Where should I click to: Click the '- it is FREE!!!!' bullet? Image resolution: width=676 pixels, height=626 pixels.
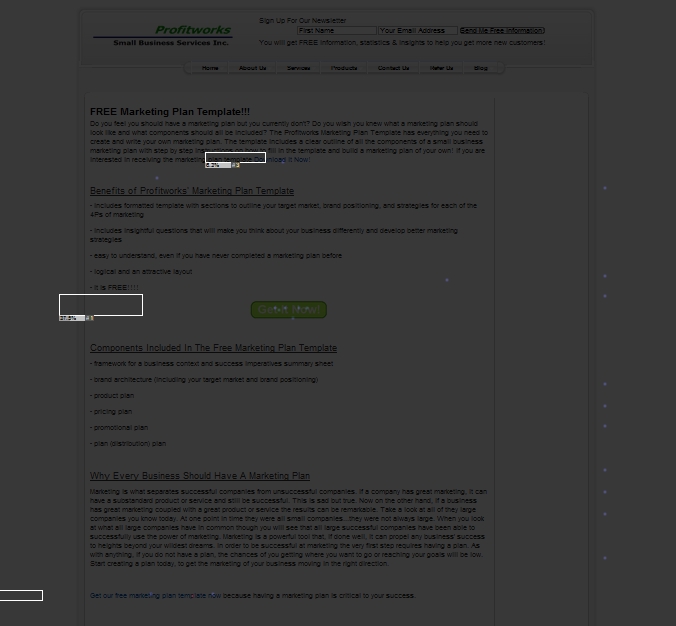[x=114, y=288]
